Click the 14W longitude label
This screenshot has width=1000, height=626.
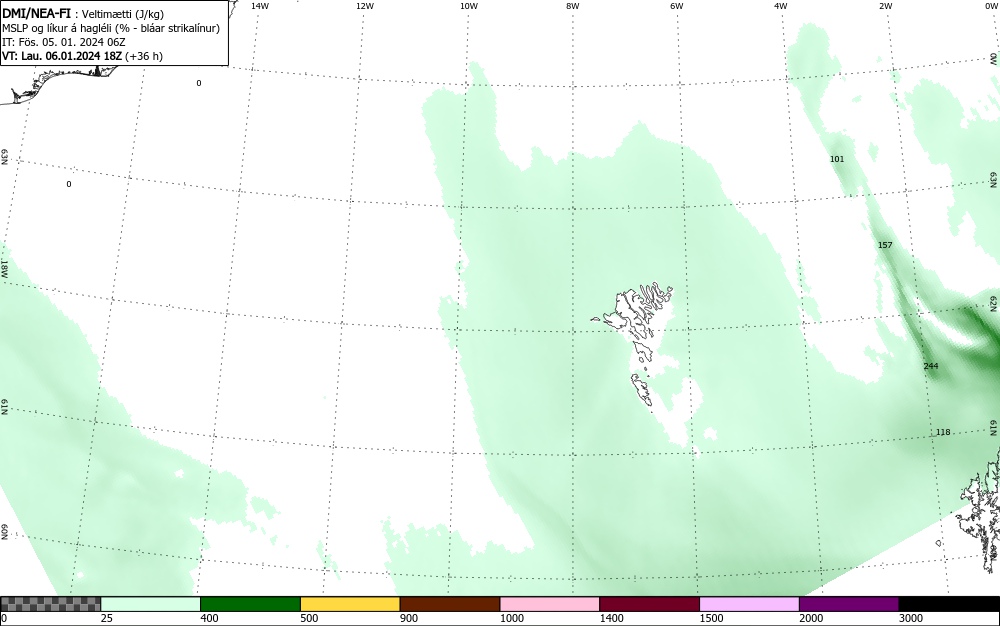(260, 6)
